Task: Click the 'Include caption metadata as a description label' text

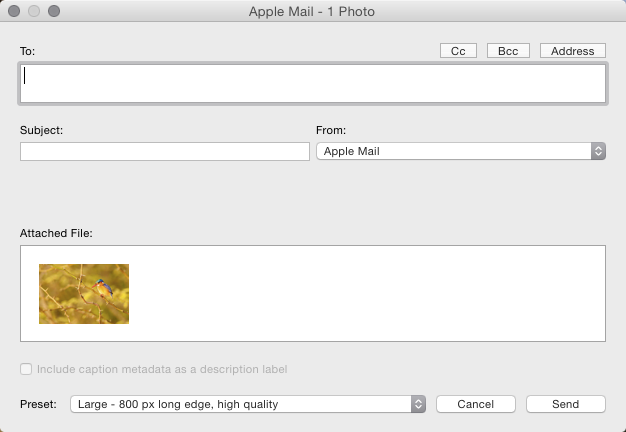Action: point(162,369)
